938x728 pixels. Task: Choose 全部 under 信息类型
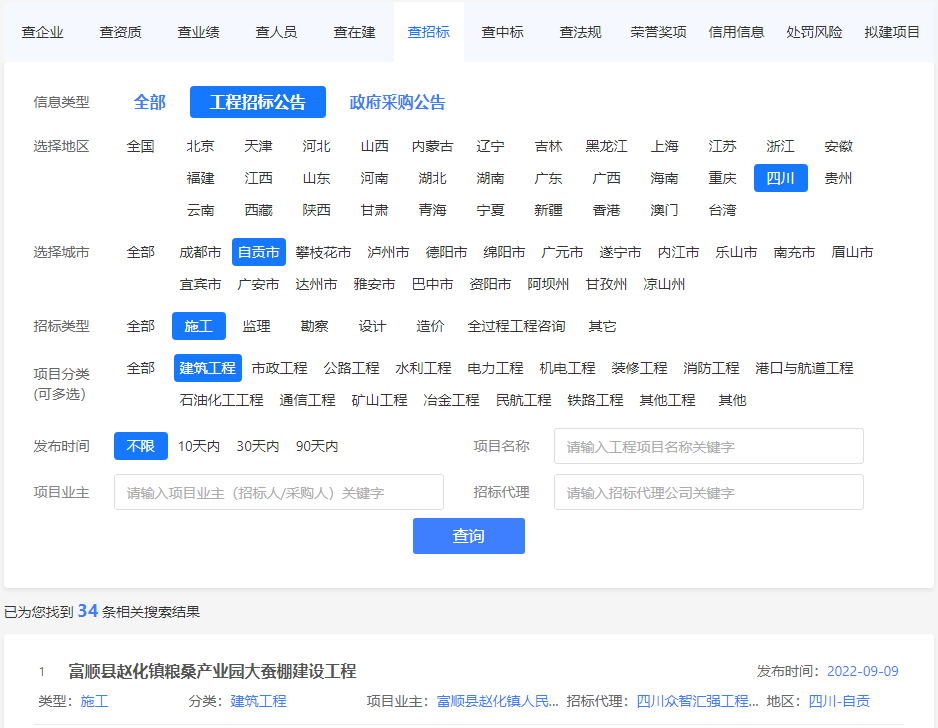click(150, 102)
